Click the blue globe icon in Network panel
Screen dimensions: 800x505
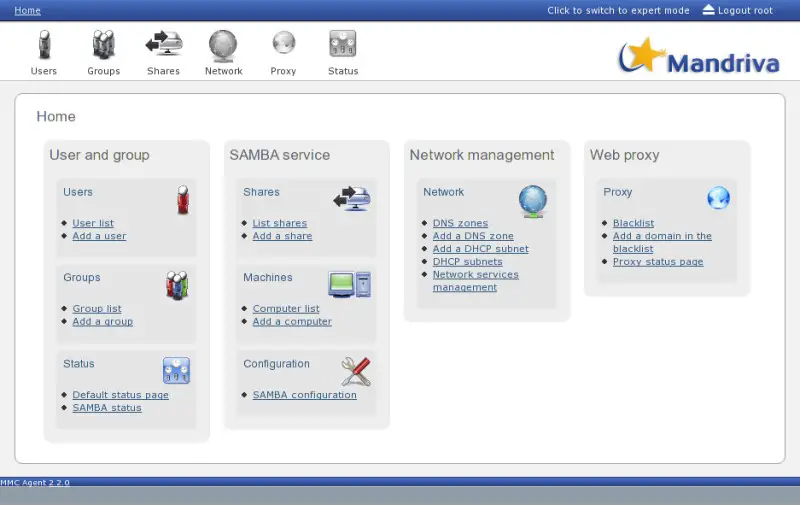(533, 201)
